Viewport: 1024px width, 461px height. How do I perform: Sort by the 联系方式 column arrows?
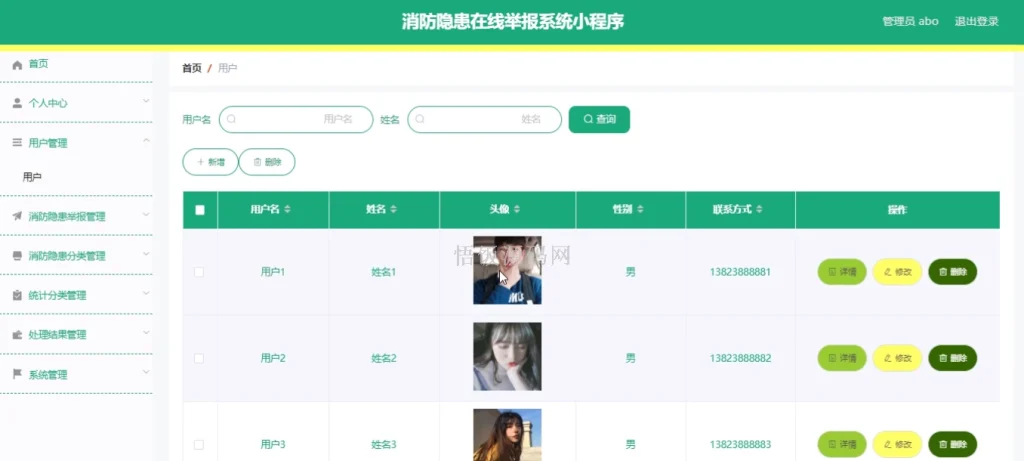[x=762, y=210]
